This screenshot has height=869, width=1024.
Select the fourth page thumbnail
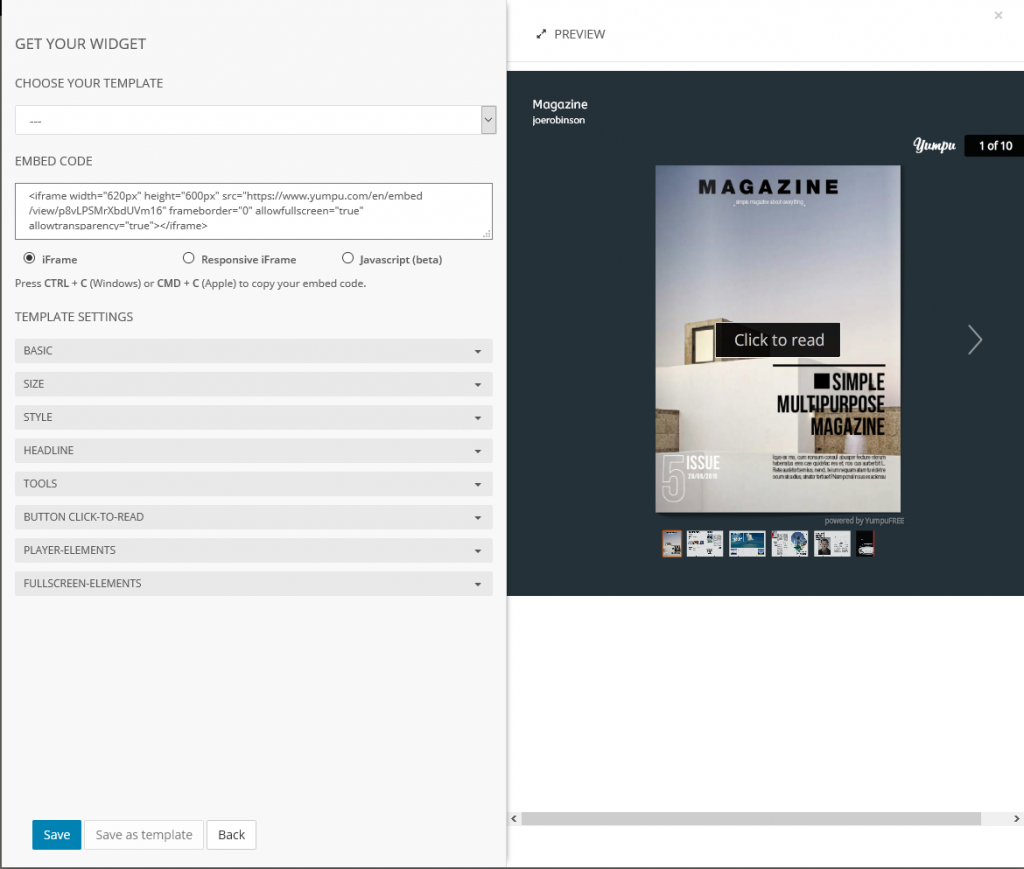click(790, 543)
